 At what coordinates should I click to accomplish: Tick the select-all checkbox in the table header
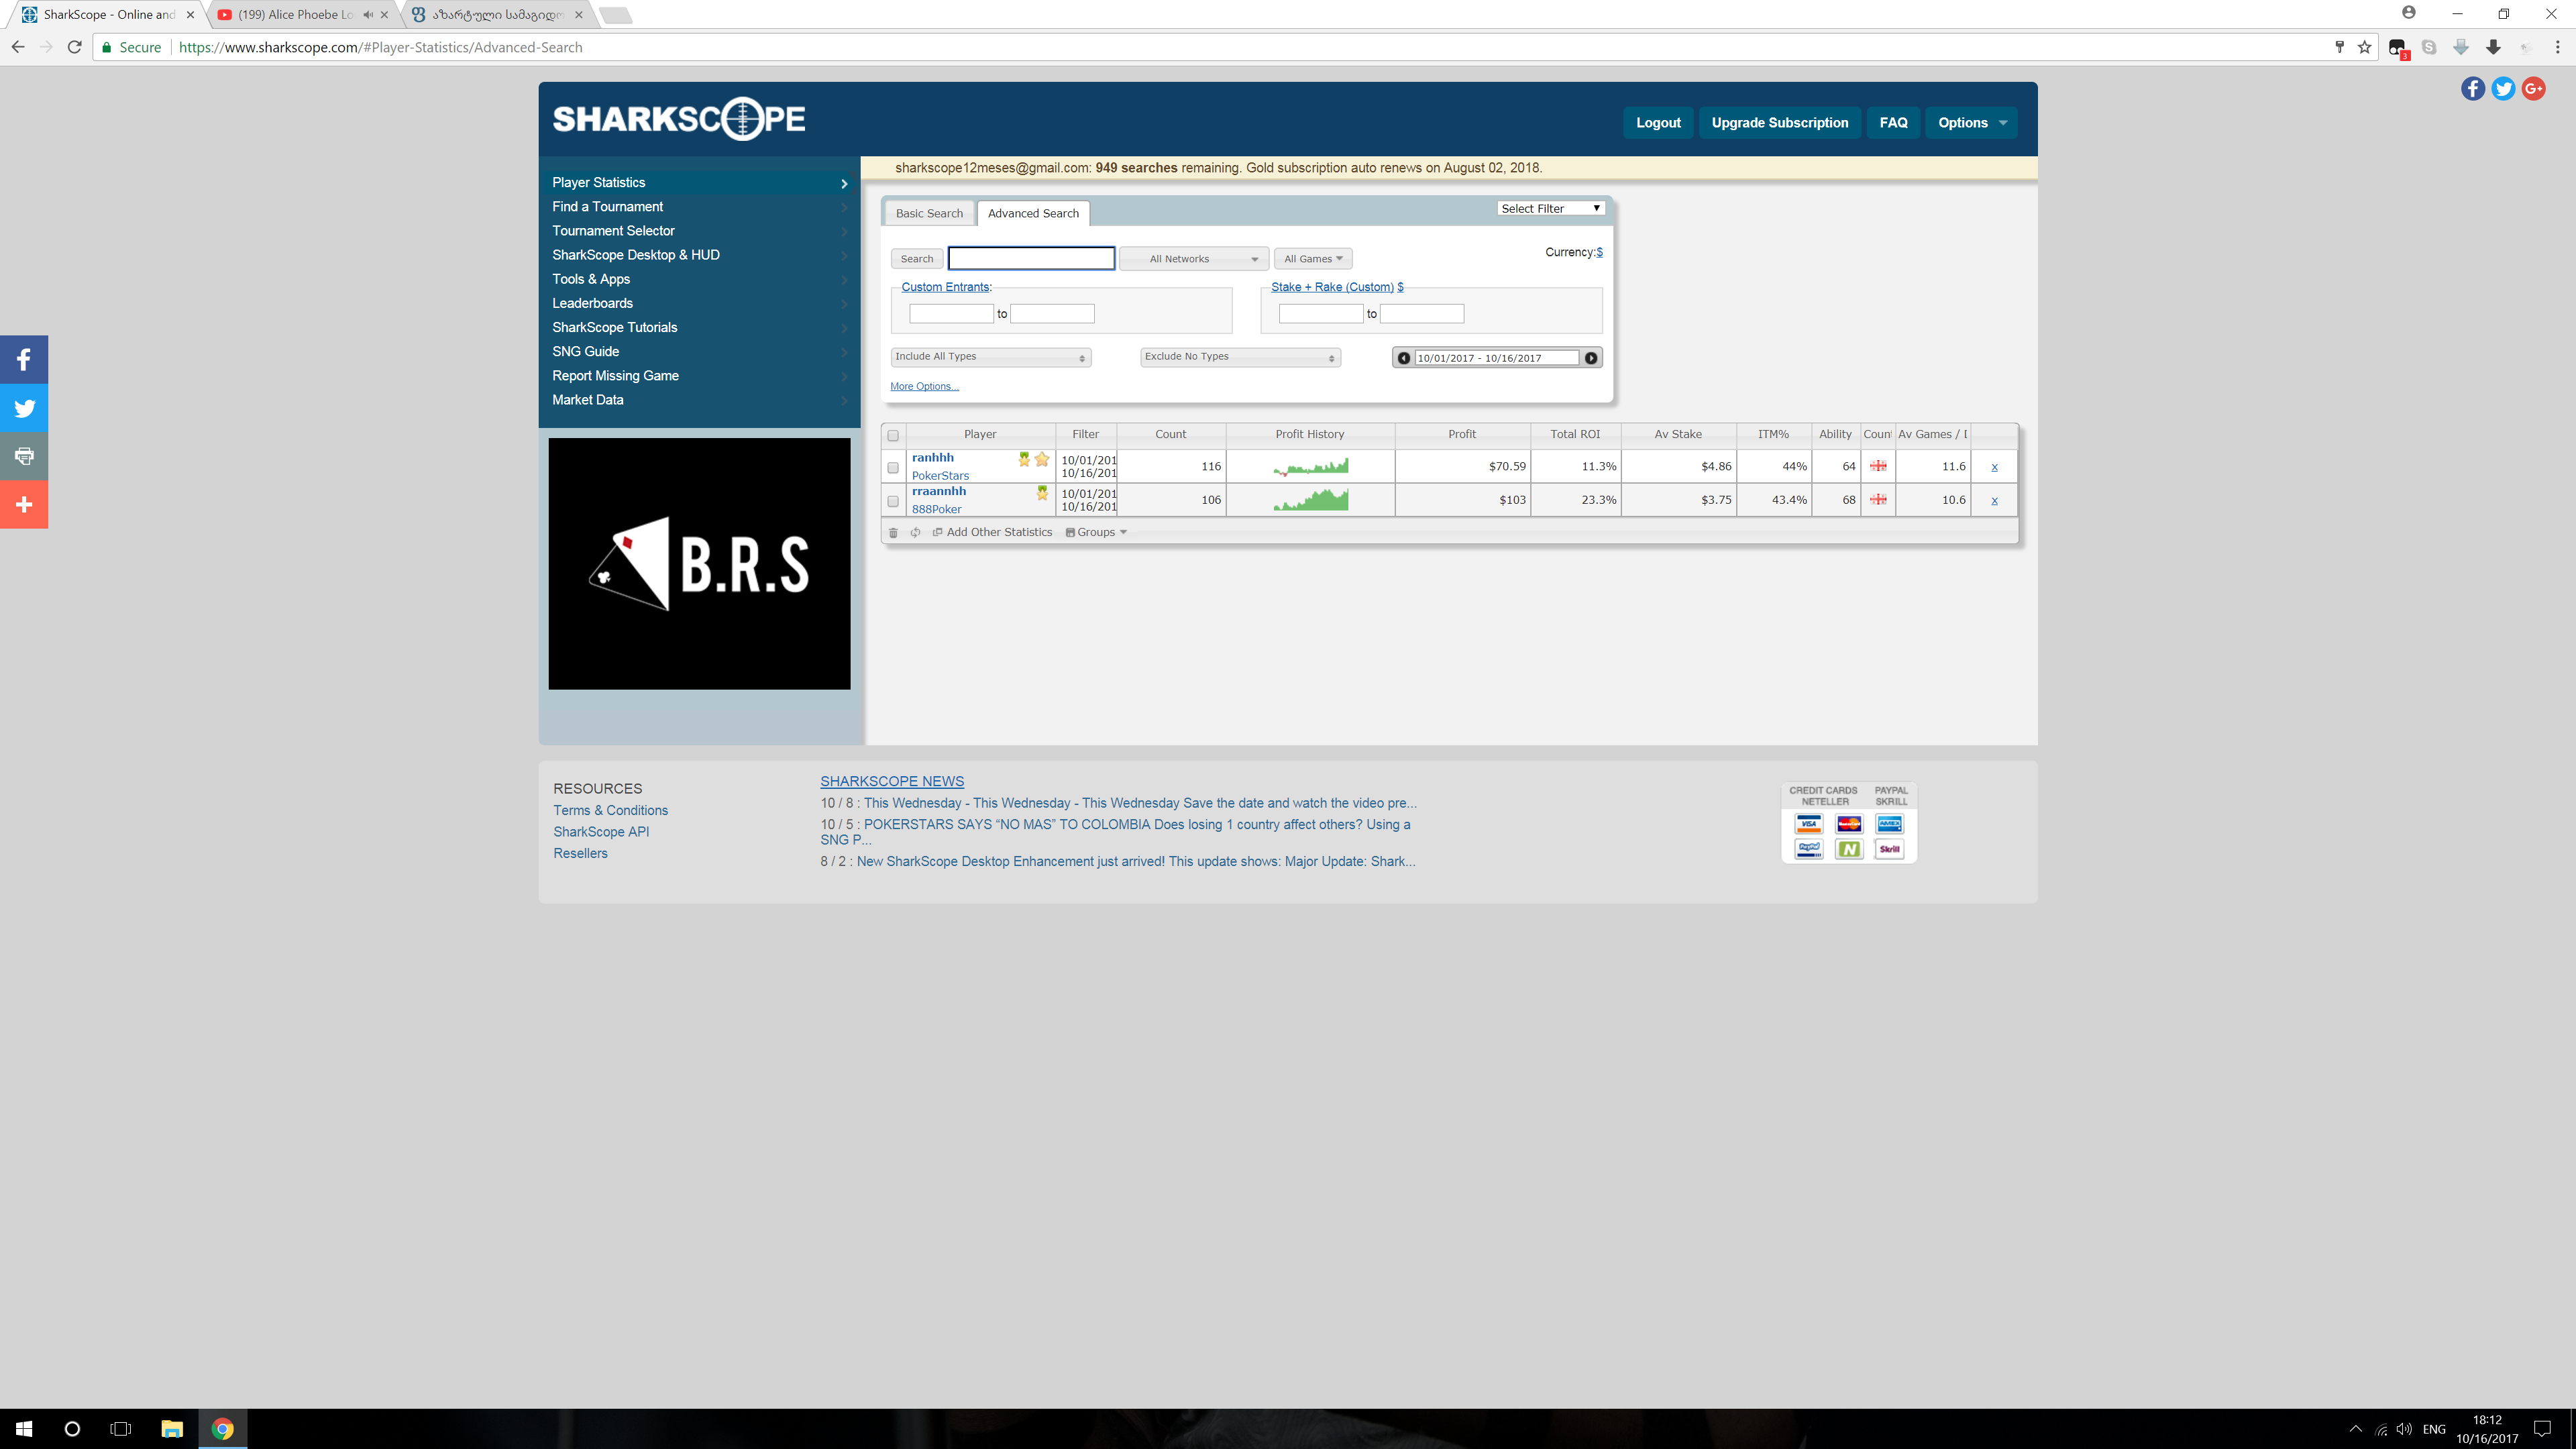coord(893,435)
